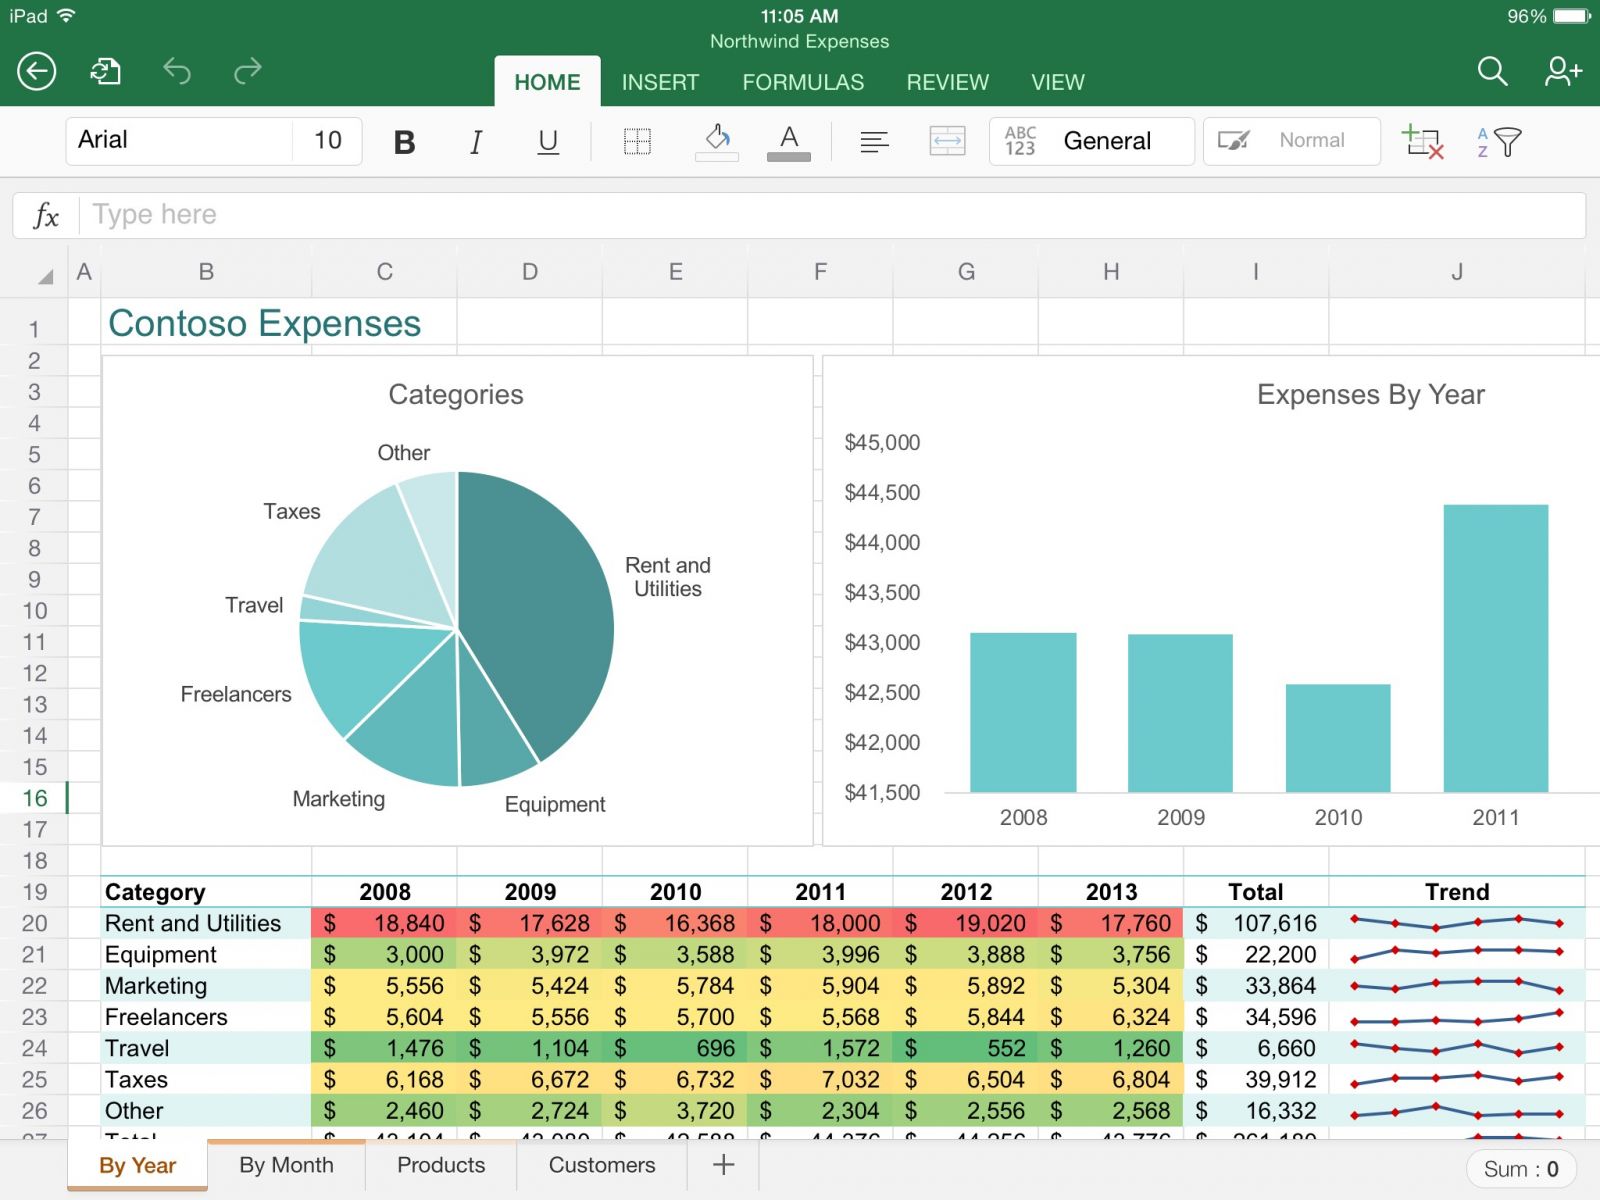Select column C header
The height and width of the screenshot is (1200, 1600).
[384, 272]
